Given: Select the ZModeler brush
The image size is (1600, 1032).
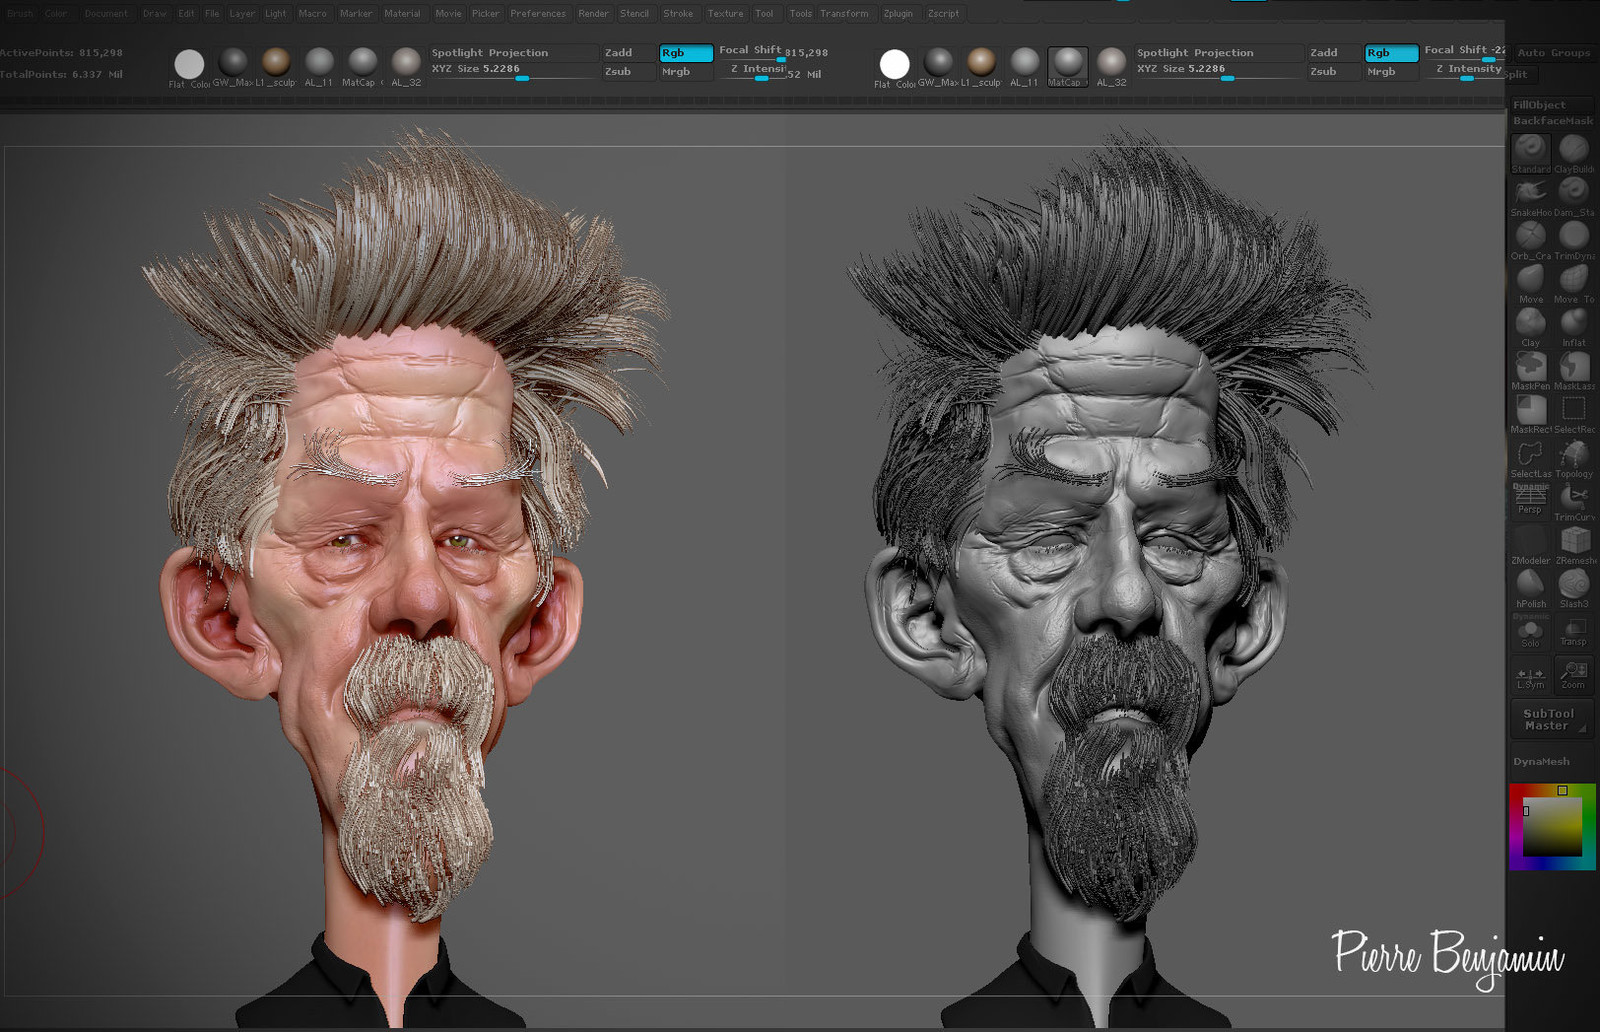Looking at the screenshot, I should tap(1530, 545).
